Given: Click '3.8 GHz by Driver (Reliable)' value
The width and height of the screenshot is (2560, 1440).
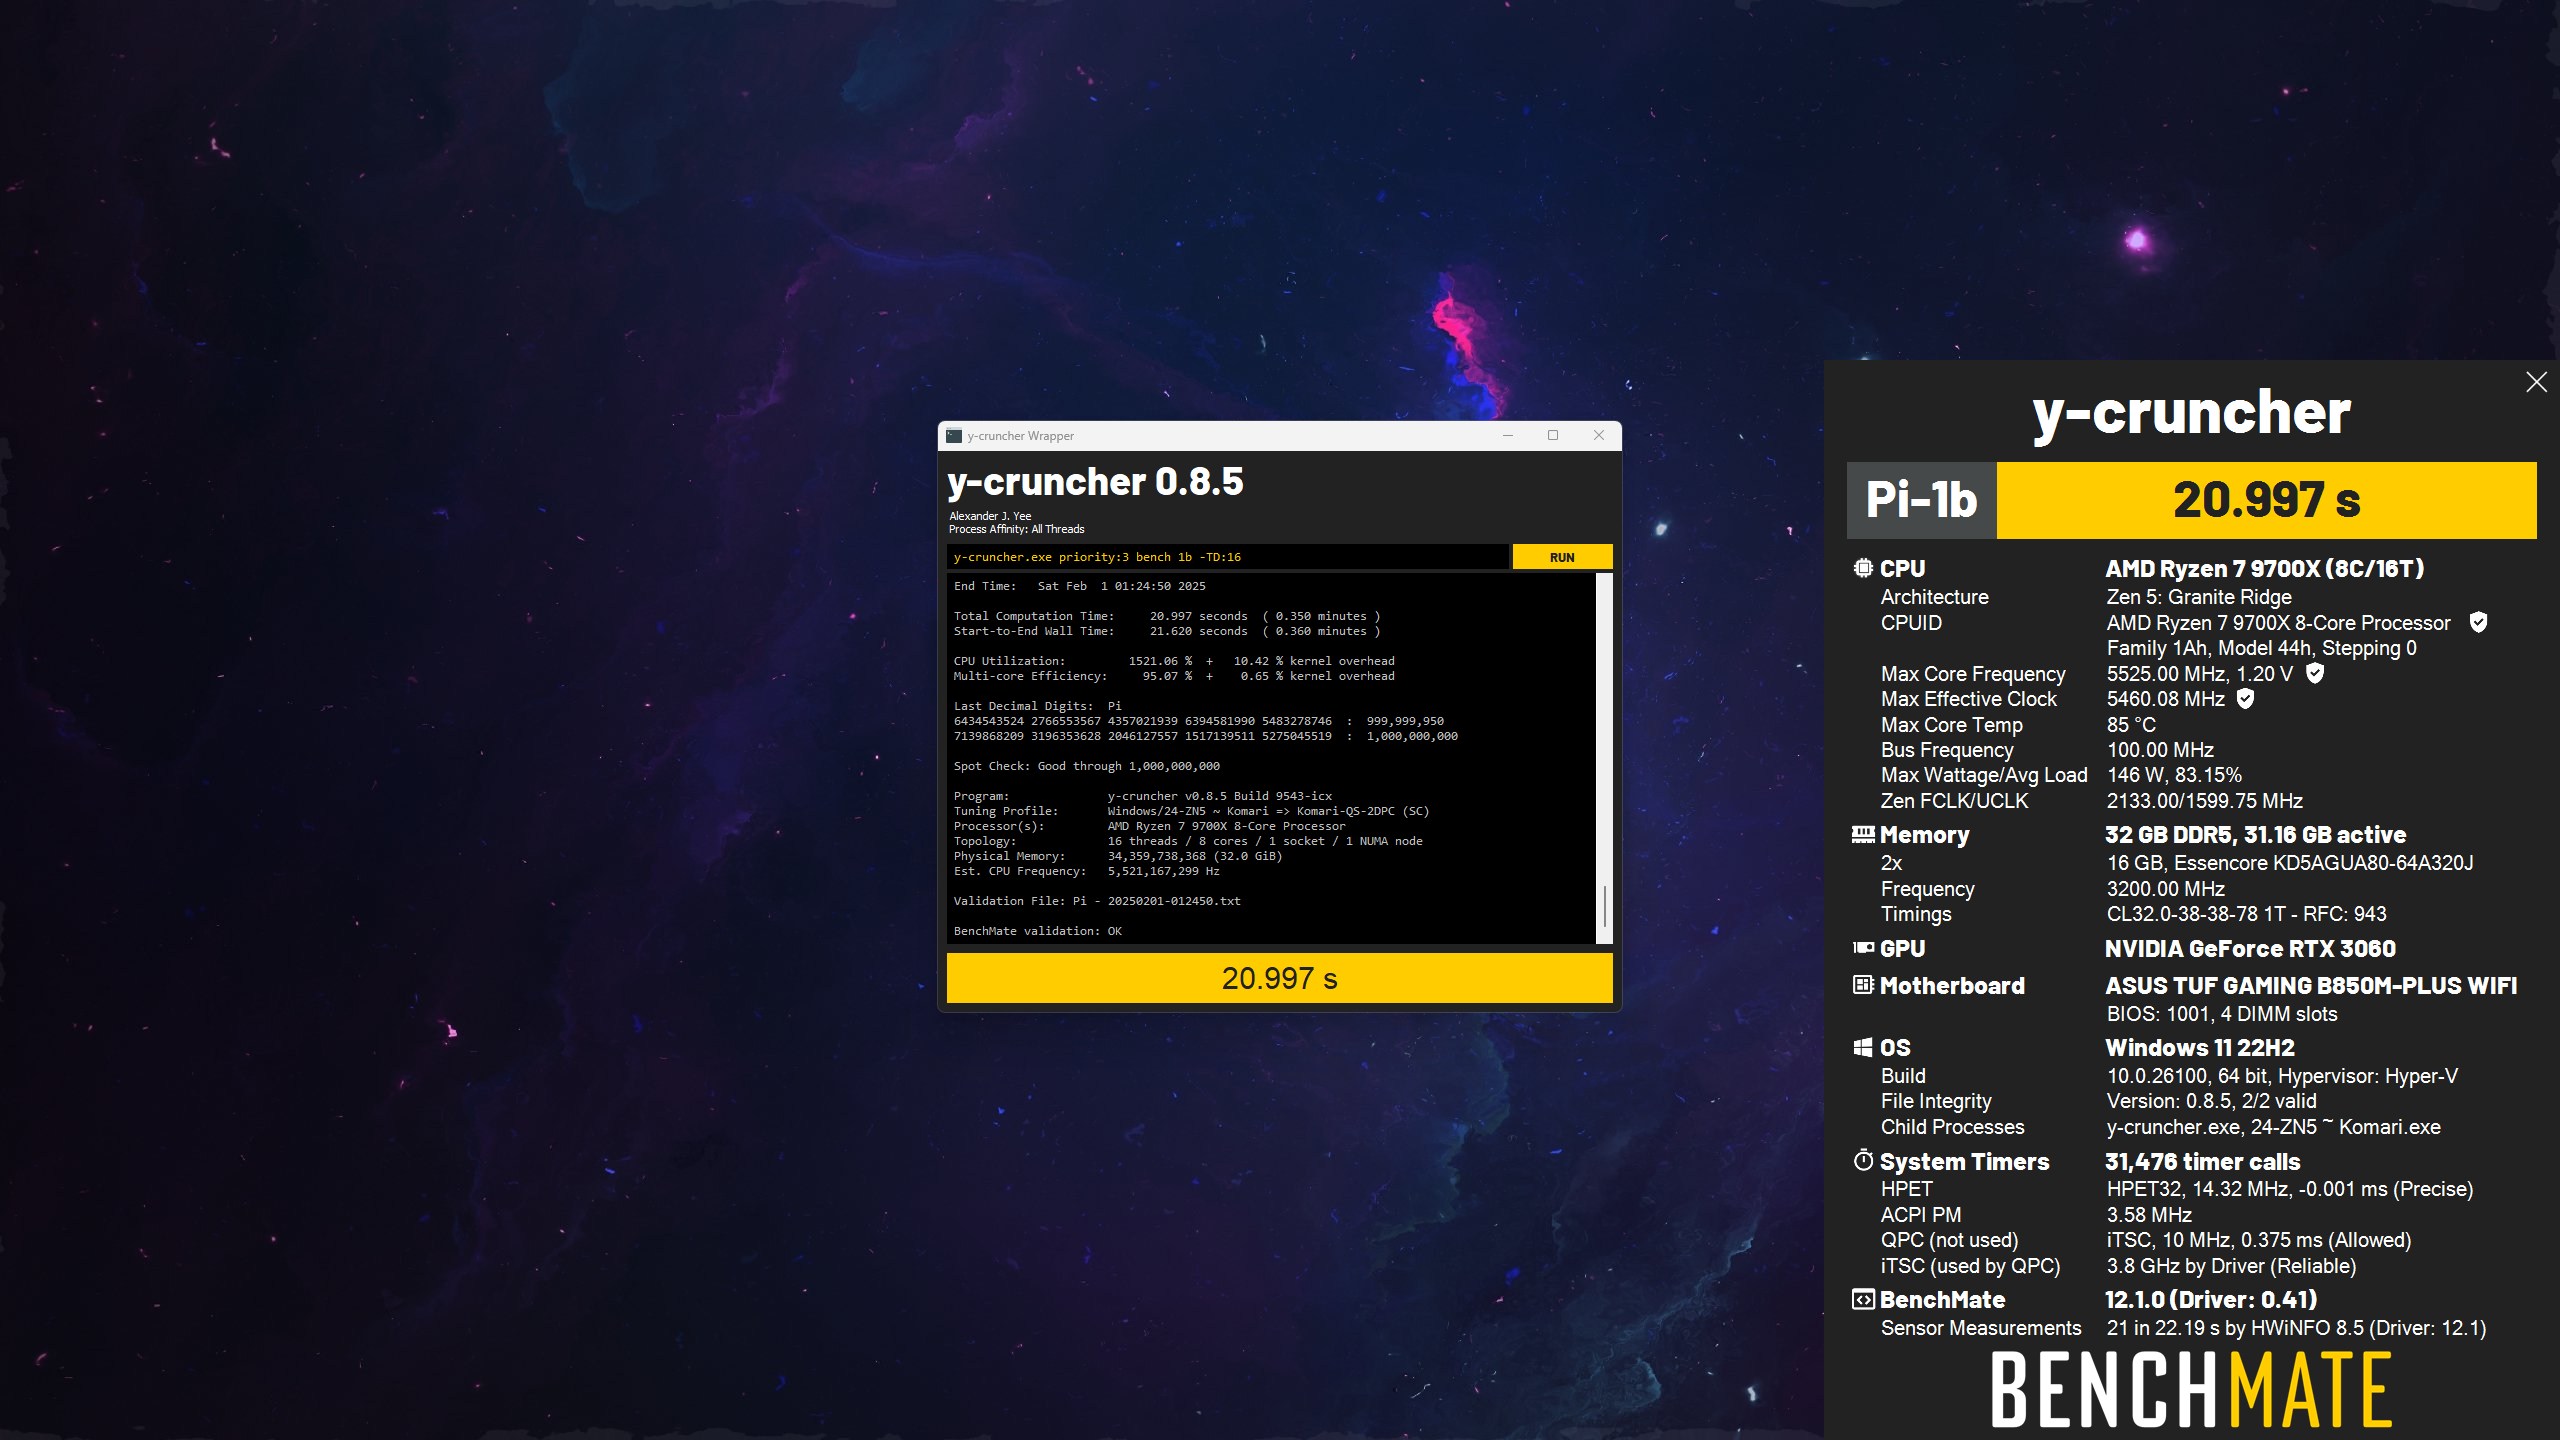Looking at the screenshot, I should coord(2231,1266).
